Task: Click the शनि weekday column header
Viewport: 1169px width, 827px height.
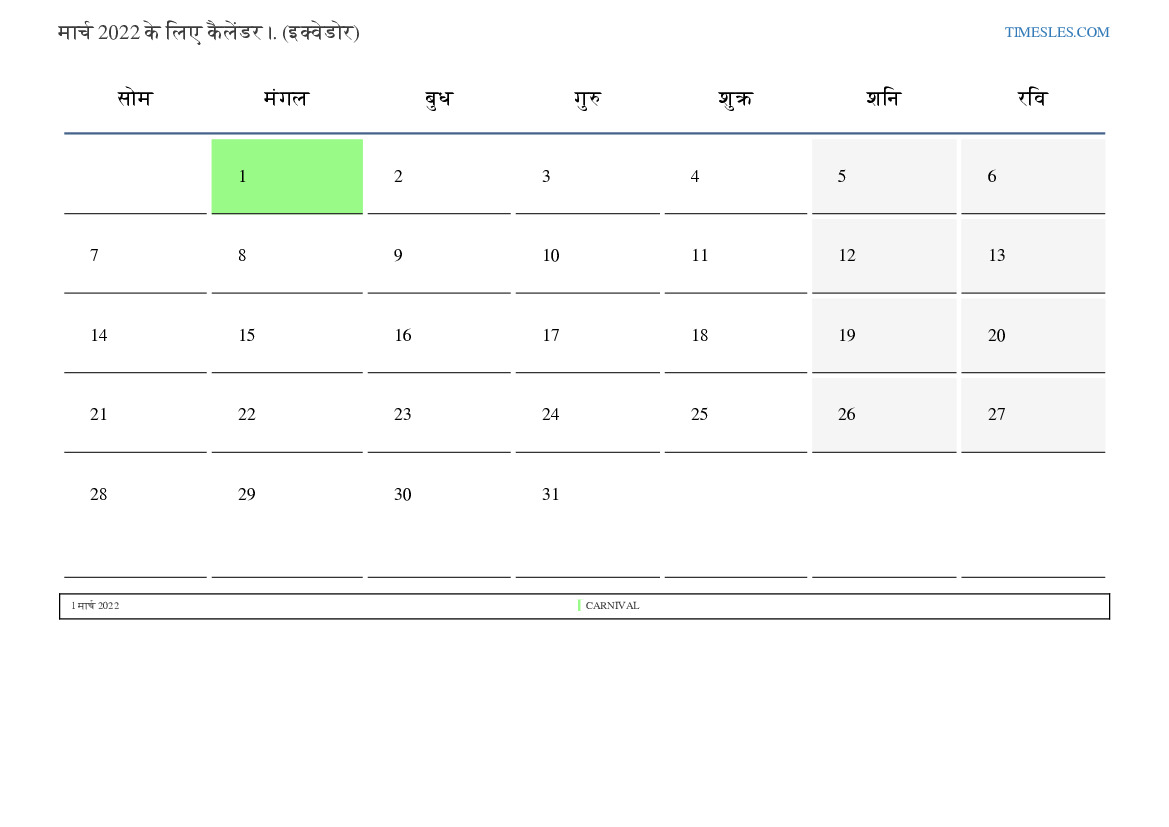Action: click(883, 98)
